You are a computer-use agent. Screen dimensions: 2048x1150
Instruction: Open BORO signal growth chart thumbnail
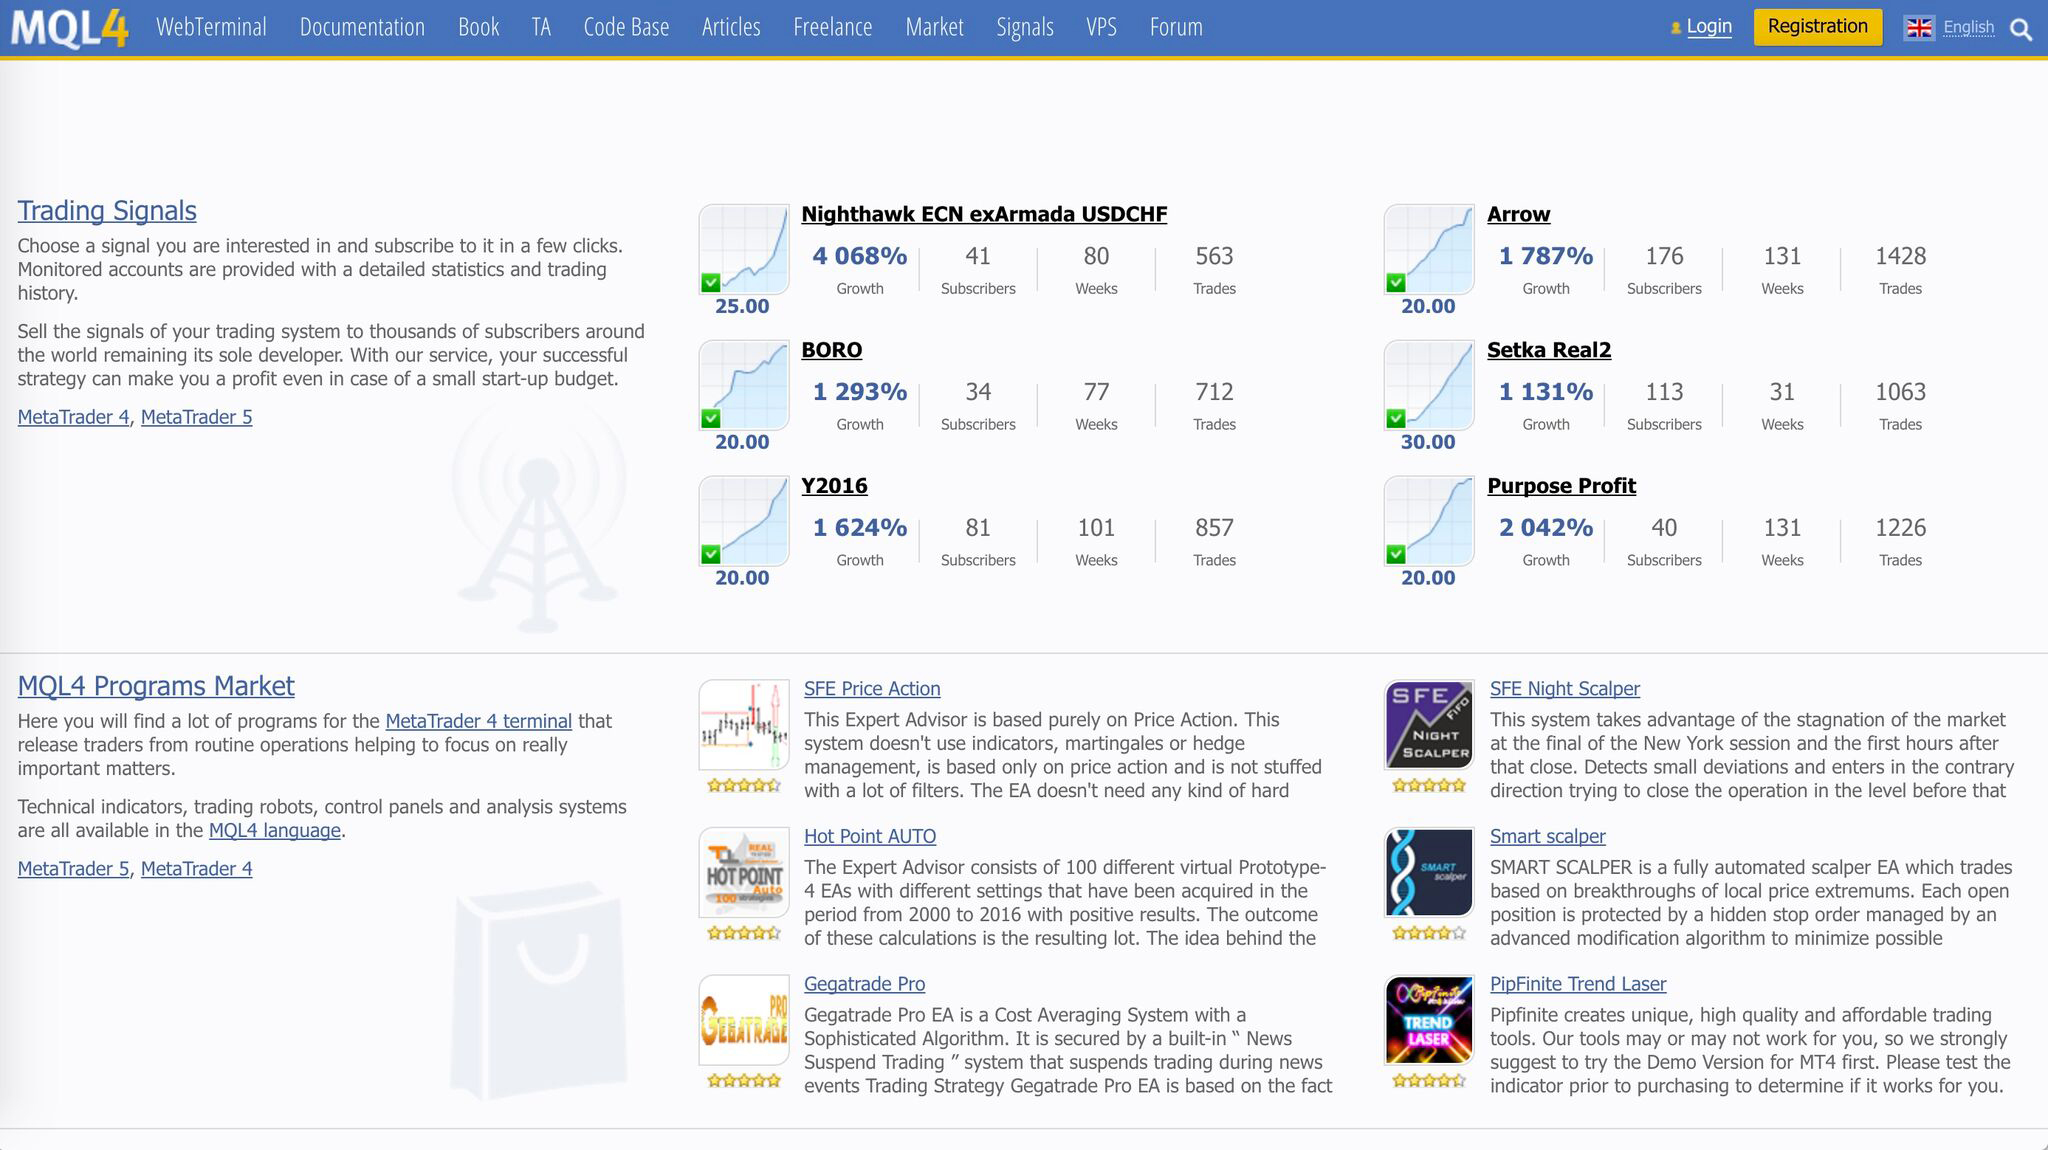744,385
